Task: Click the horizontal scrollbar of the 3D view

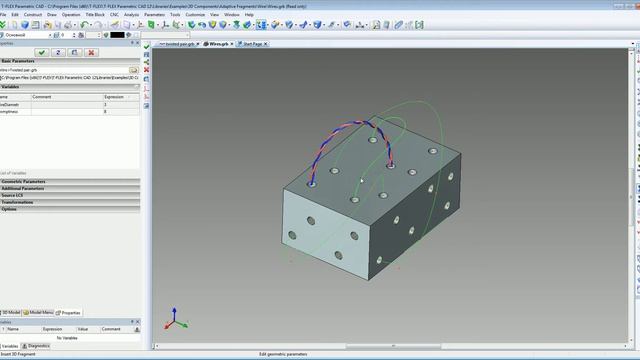Action: coord(393,346)
